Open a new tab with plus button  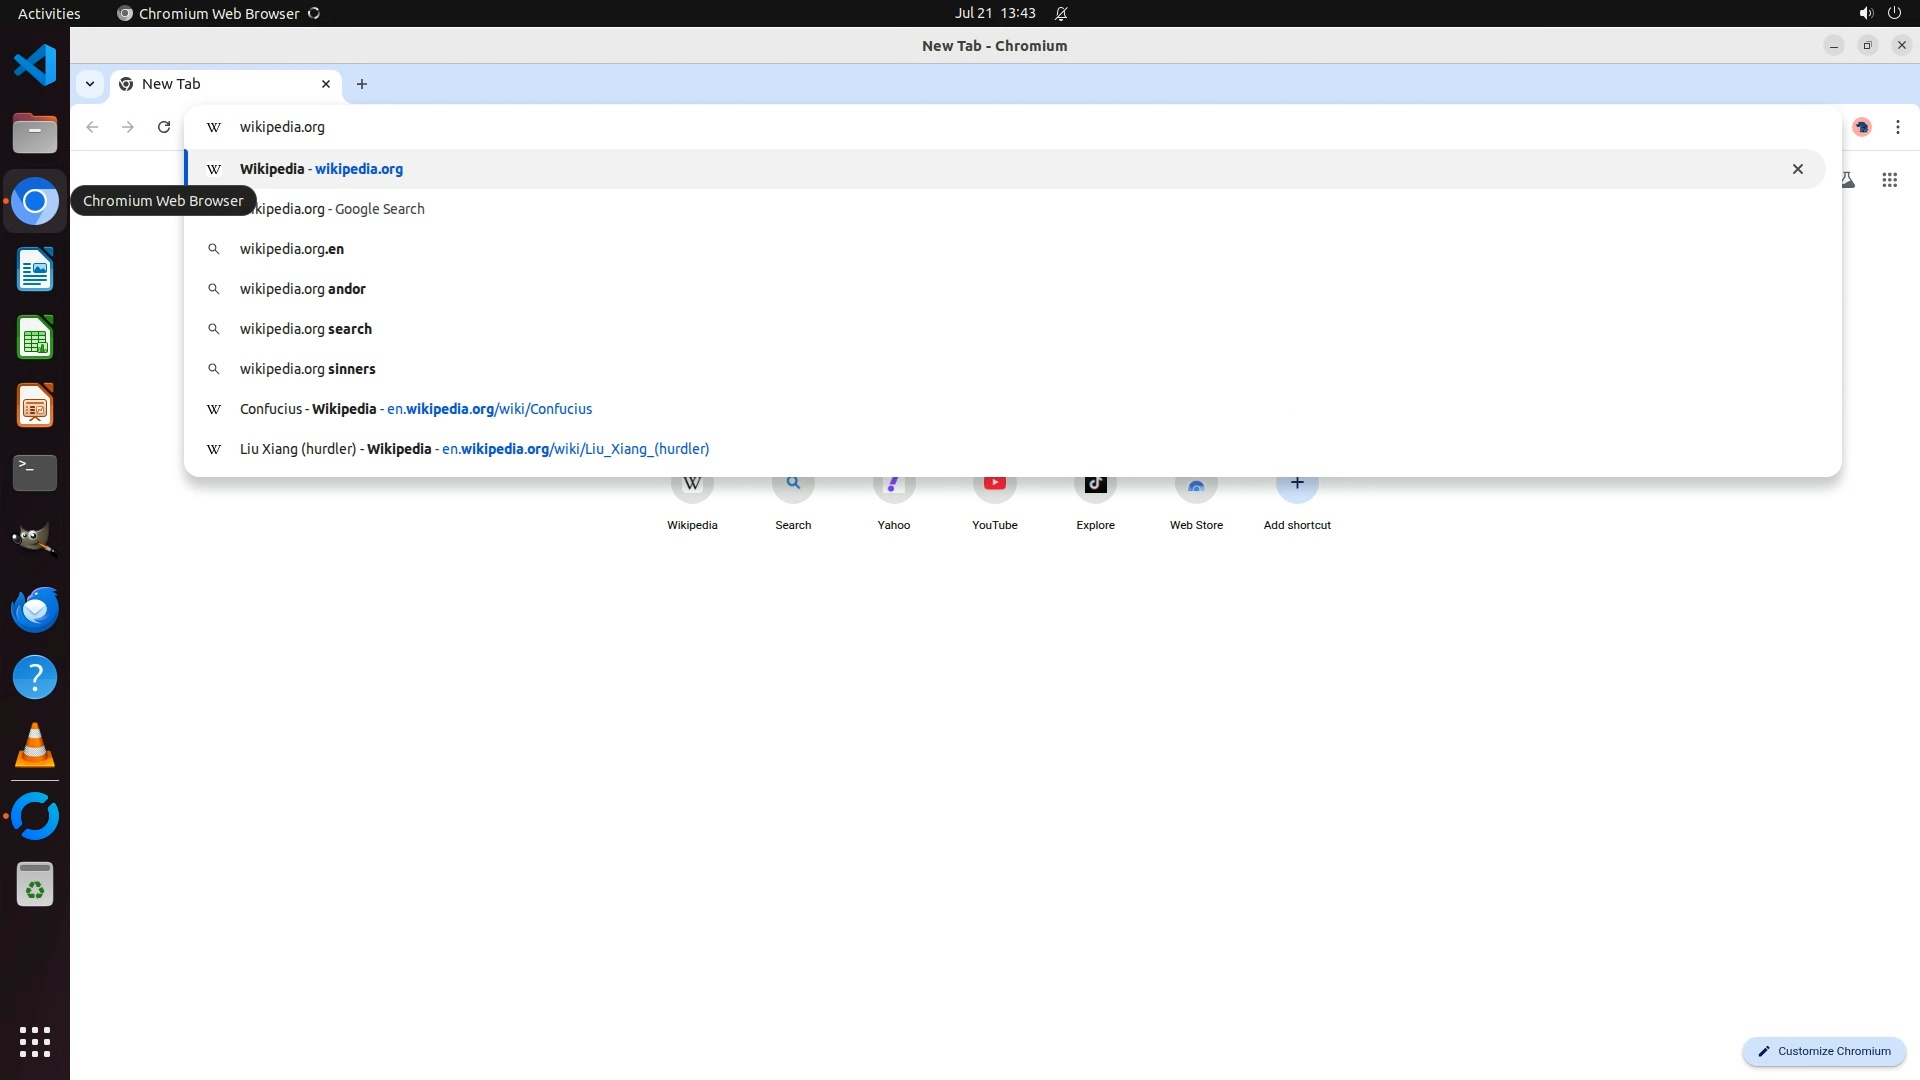[x=362, y=84]
